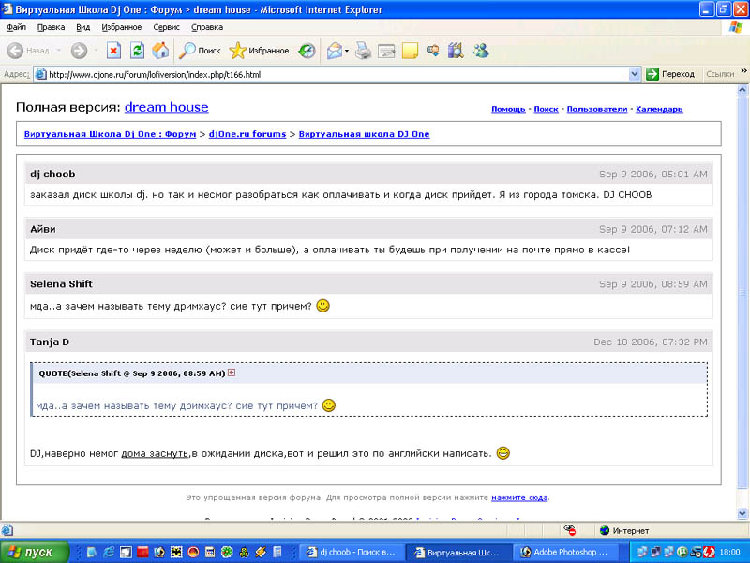Open the dream house full version link
Image resolution: width=750 pixels, height=563 pixels.
[166, 107]
